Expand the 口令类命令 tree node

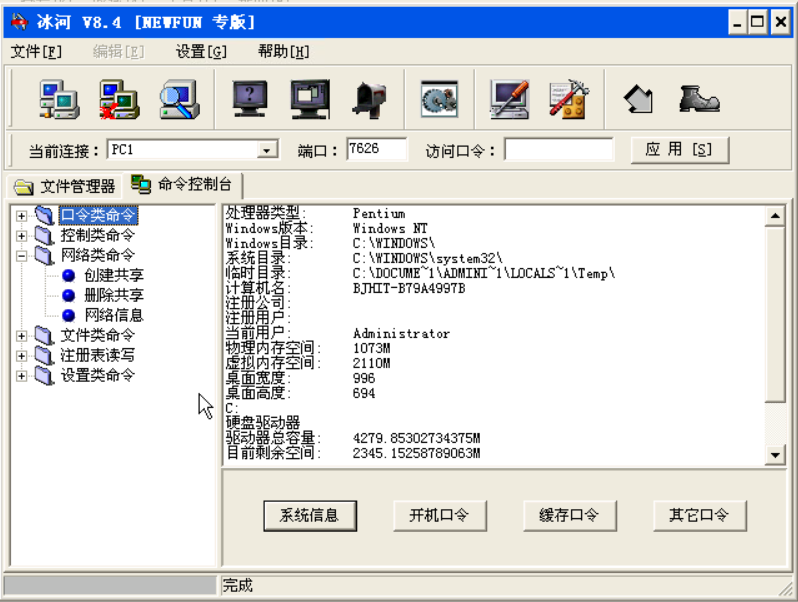[x=21, y=216]
